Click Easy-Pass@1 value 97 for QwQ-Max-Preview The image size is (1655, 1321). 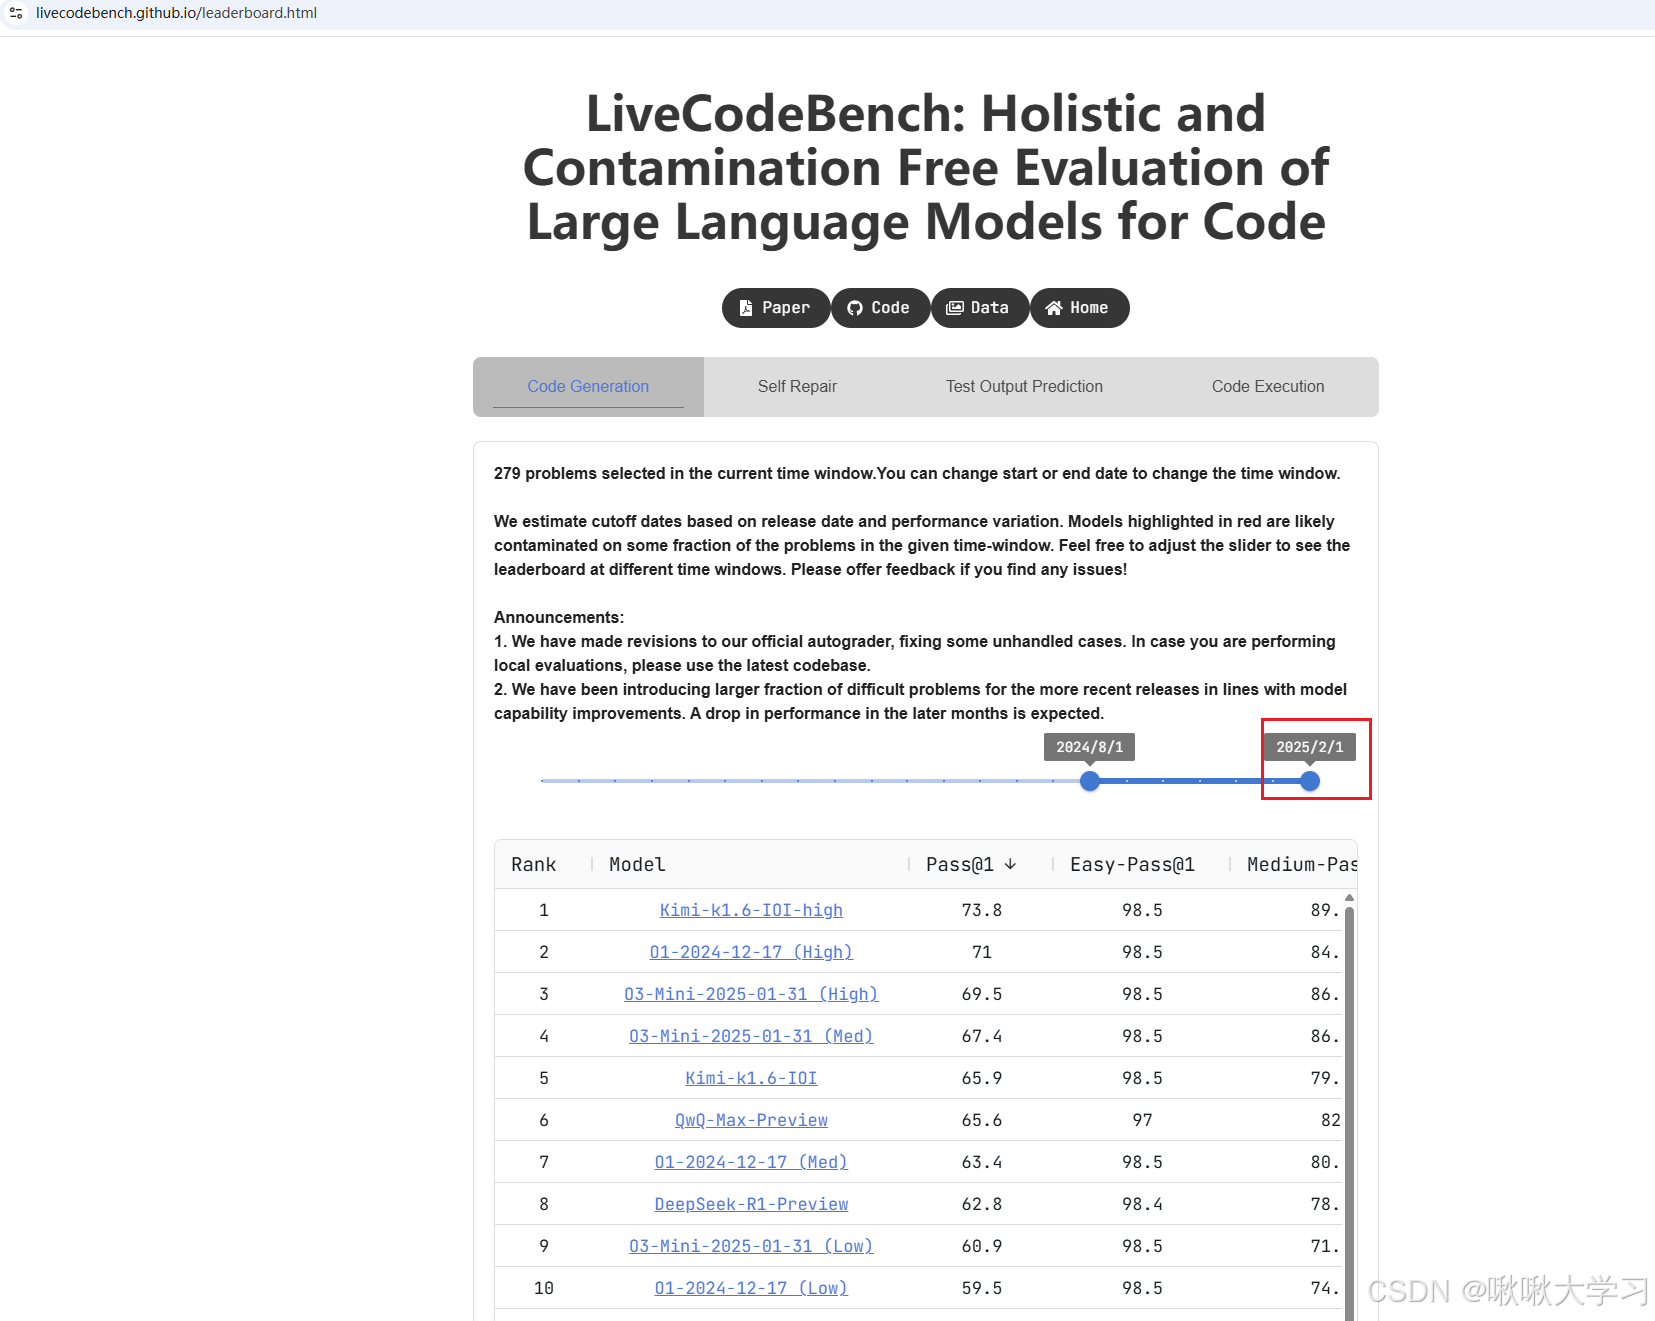(x=1142, y=1120)
